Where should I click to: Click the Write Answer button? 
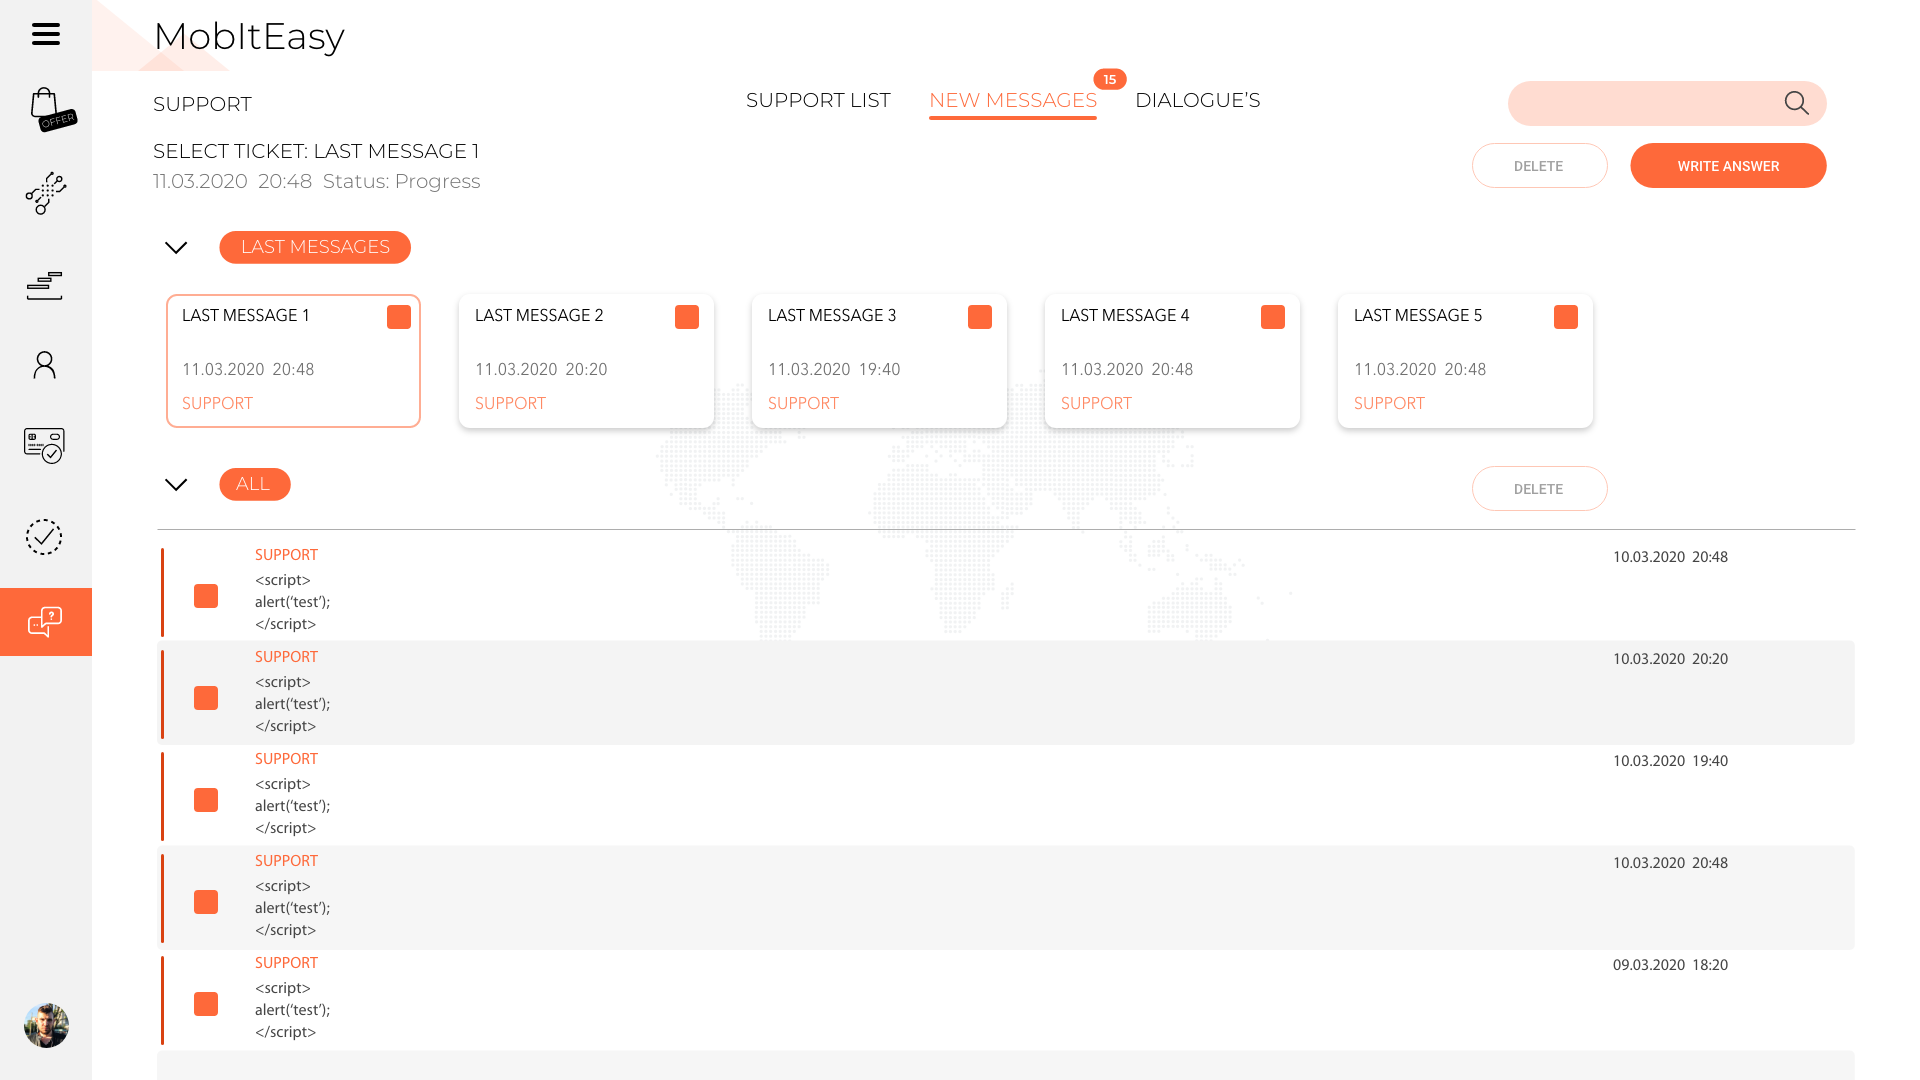[x=1728, y=166]
